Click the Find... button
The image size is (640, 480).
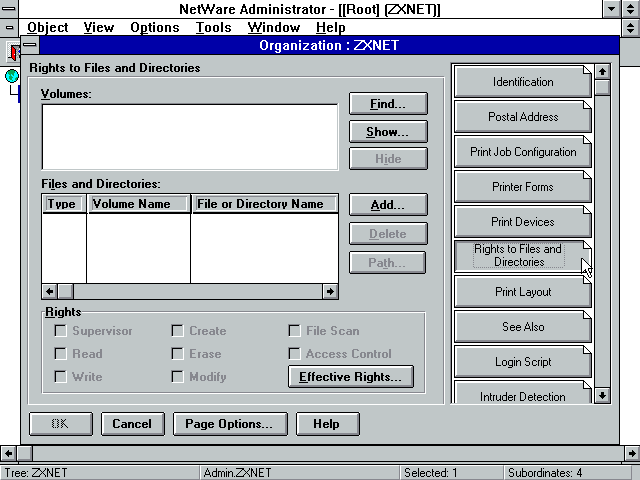[x=388, y=104]
